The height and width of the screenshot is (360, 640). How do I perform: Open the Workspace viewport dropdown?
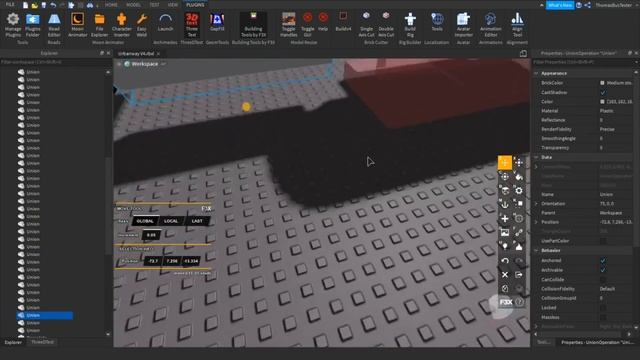[x=164, y=64]
